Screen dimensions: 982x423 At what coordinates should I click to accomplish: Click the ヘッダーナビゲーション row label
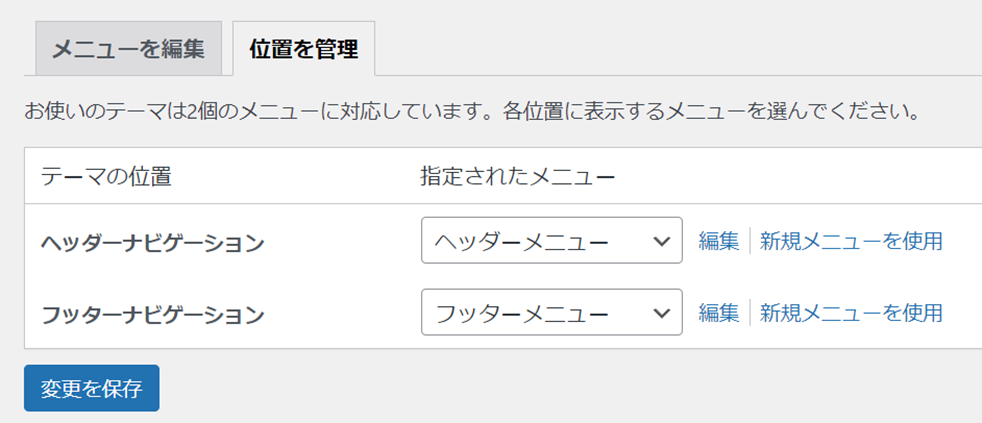[x=152, y=243]
